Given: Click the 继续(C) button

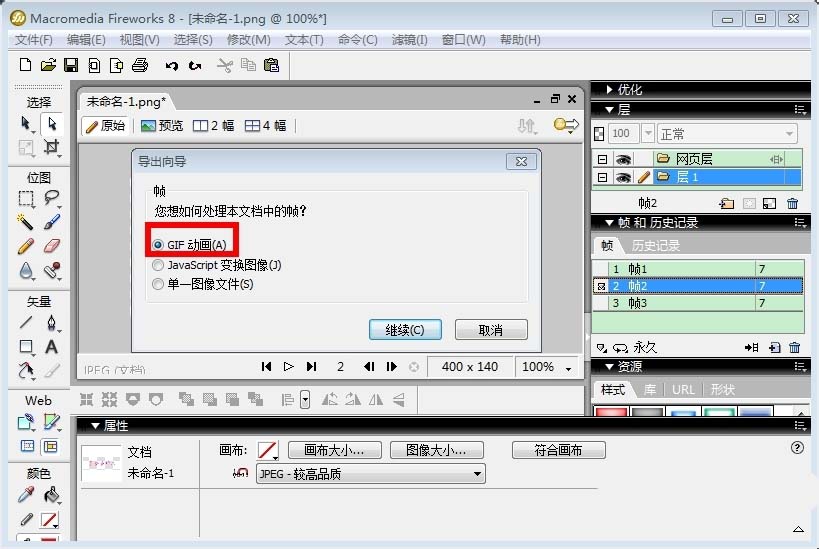Looking at the screenshot, I should (x=405, y=330).
